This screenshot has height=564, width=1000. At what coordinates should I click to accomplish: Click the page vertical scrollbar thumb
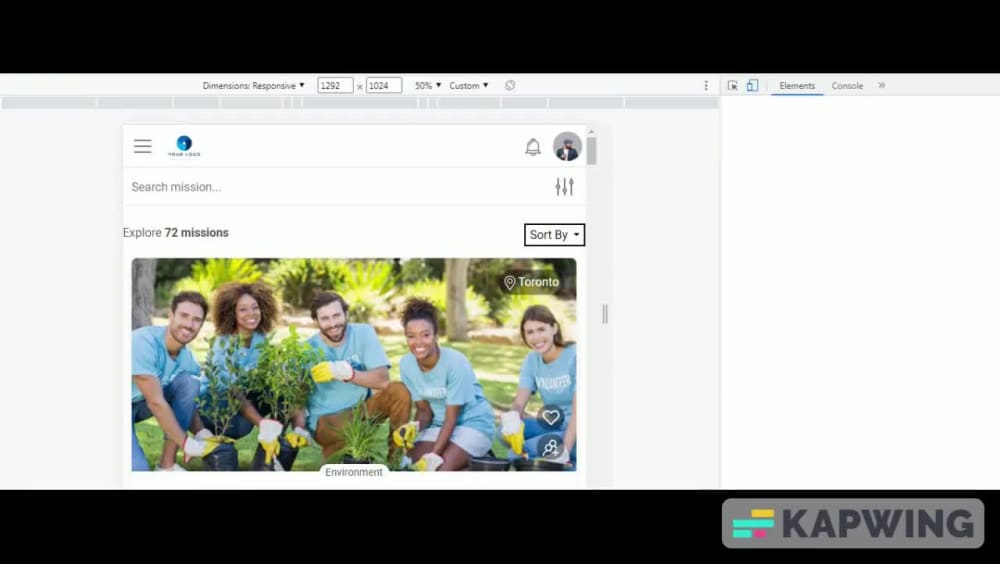pyautogui.click(x=592, y=151)
